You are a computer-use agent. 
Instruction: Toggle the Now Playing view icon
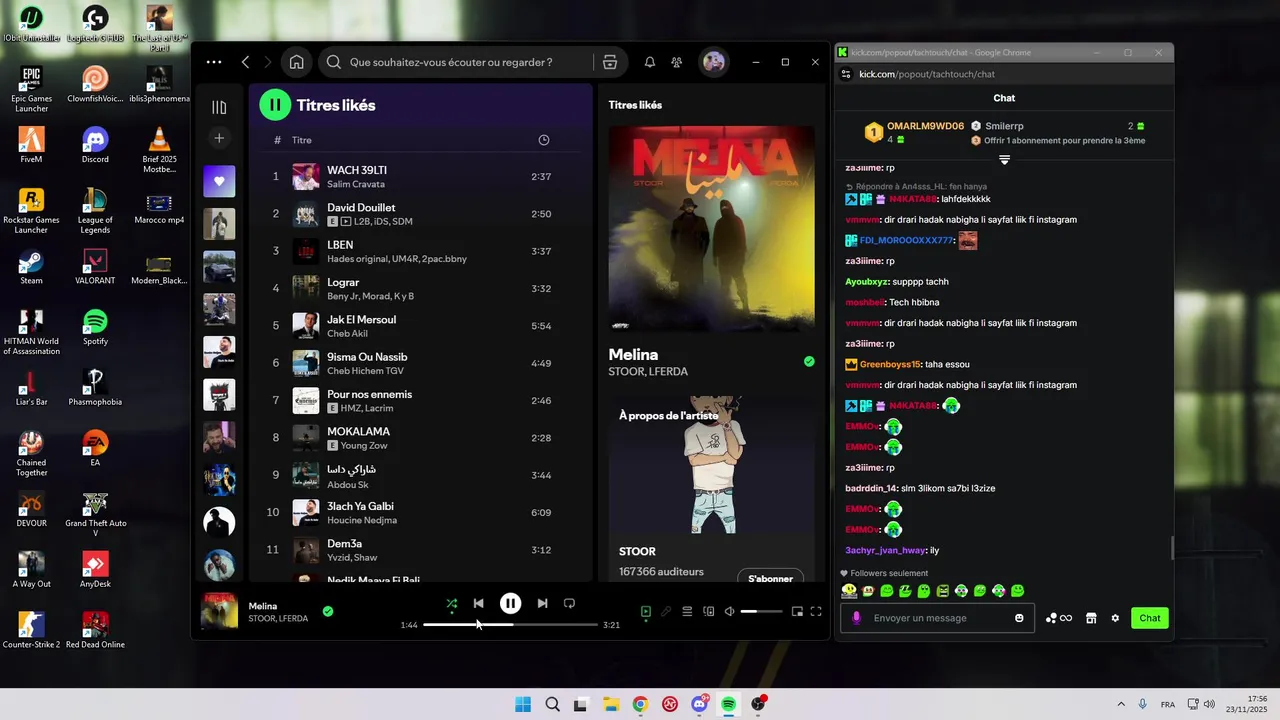point(646,611)
